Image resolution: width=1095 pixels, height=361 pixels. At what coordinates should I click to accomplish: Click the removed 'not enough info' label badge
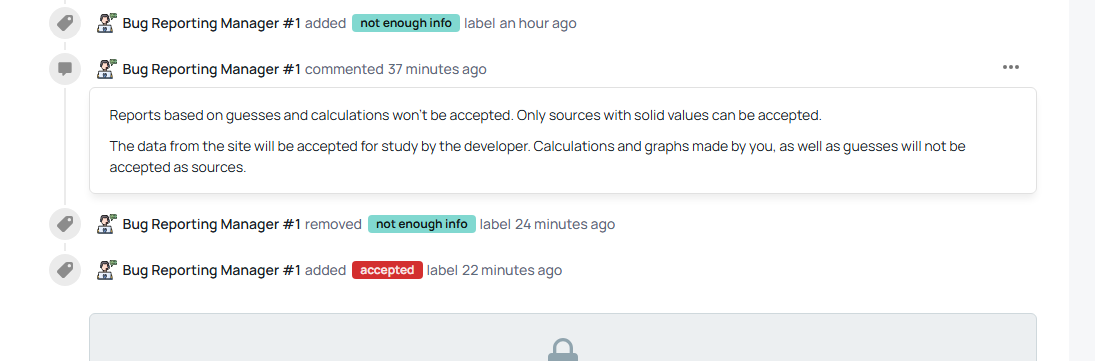tap(422, 224)
